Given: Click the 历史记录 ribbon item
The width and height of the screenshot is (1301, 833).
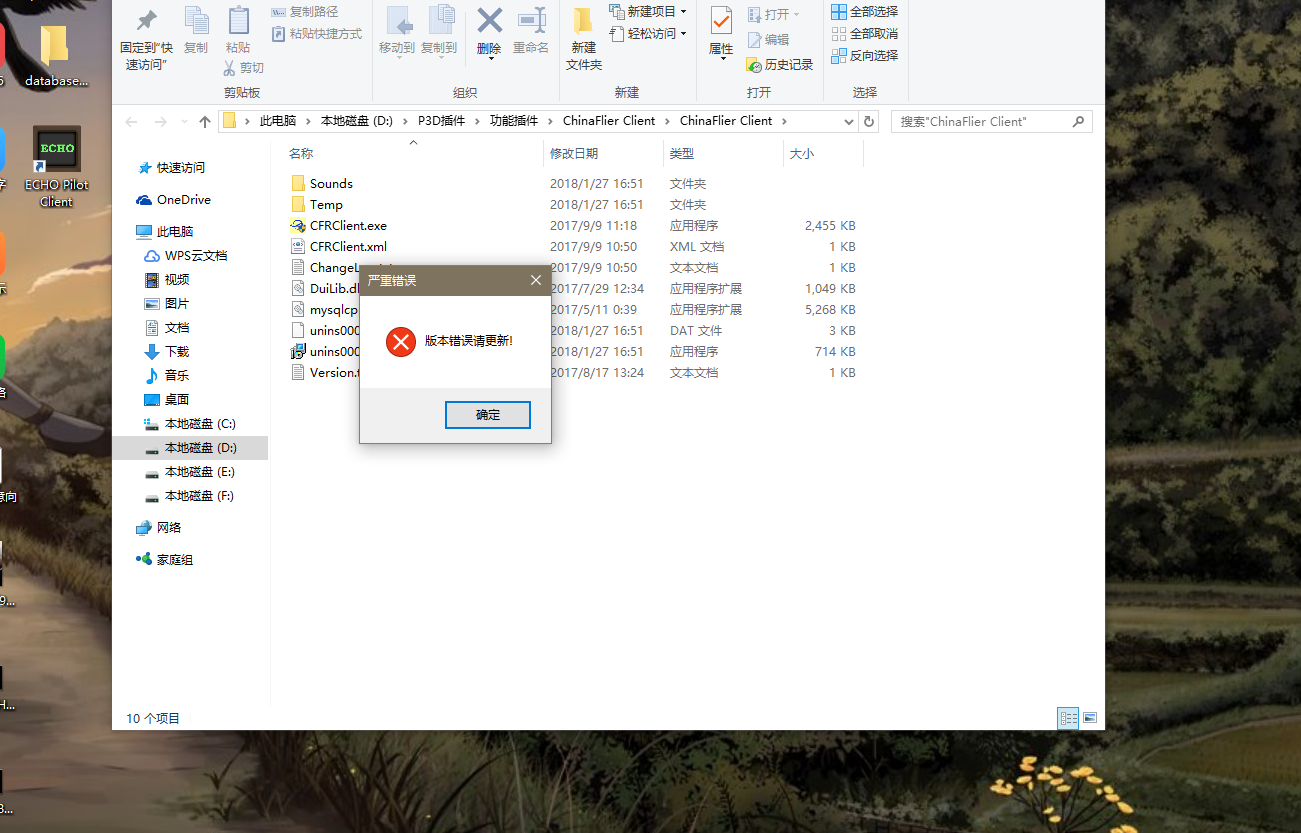Looking at the screenshot, I should (780, 64).
